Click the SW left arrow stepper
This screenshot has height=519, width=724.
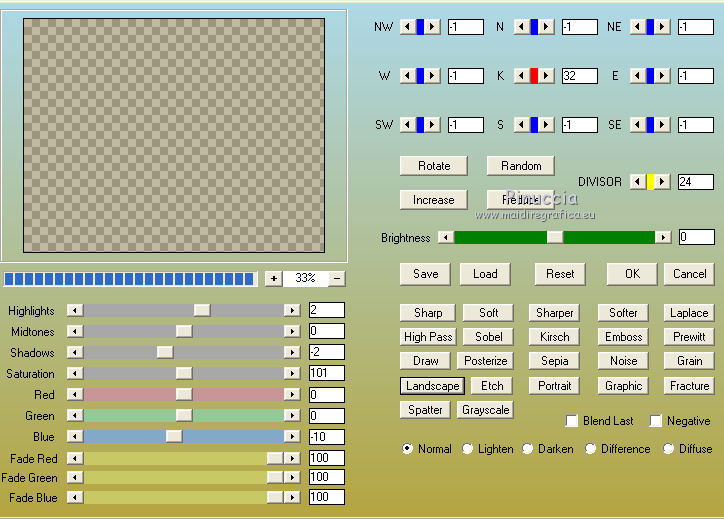click(x=408, y=125)
